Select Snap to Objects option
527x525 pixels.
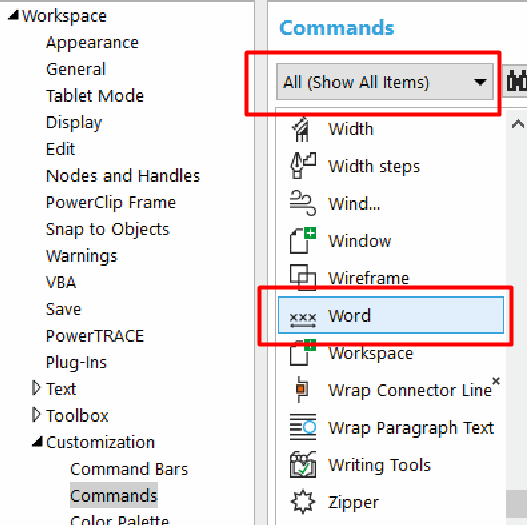click(x=108, y=230)
